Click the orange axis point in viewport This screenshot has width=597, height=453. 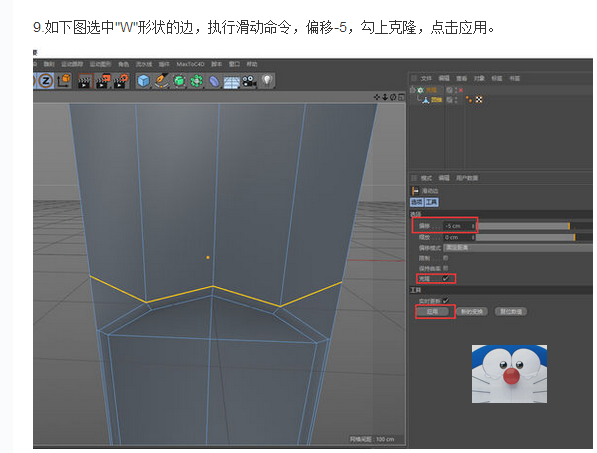point(208,258)
